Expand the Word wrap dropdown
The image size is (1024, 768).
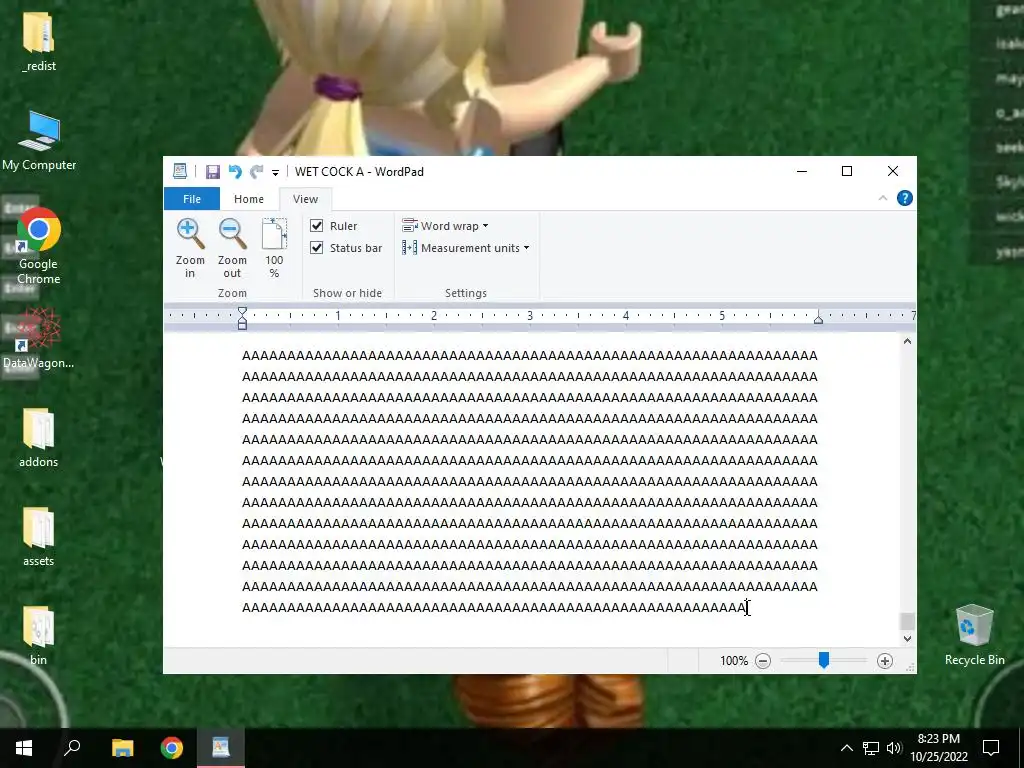point(445,226)
